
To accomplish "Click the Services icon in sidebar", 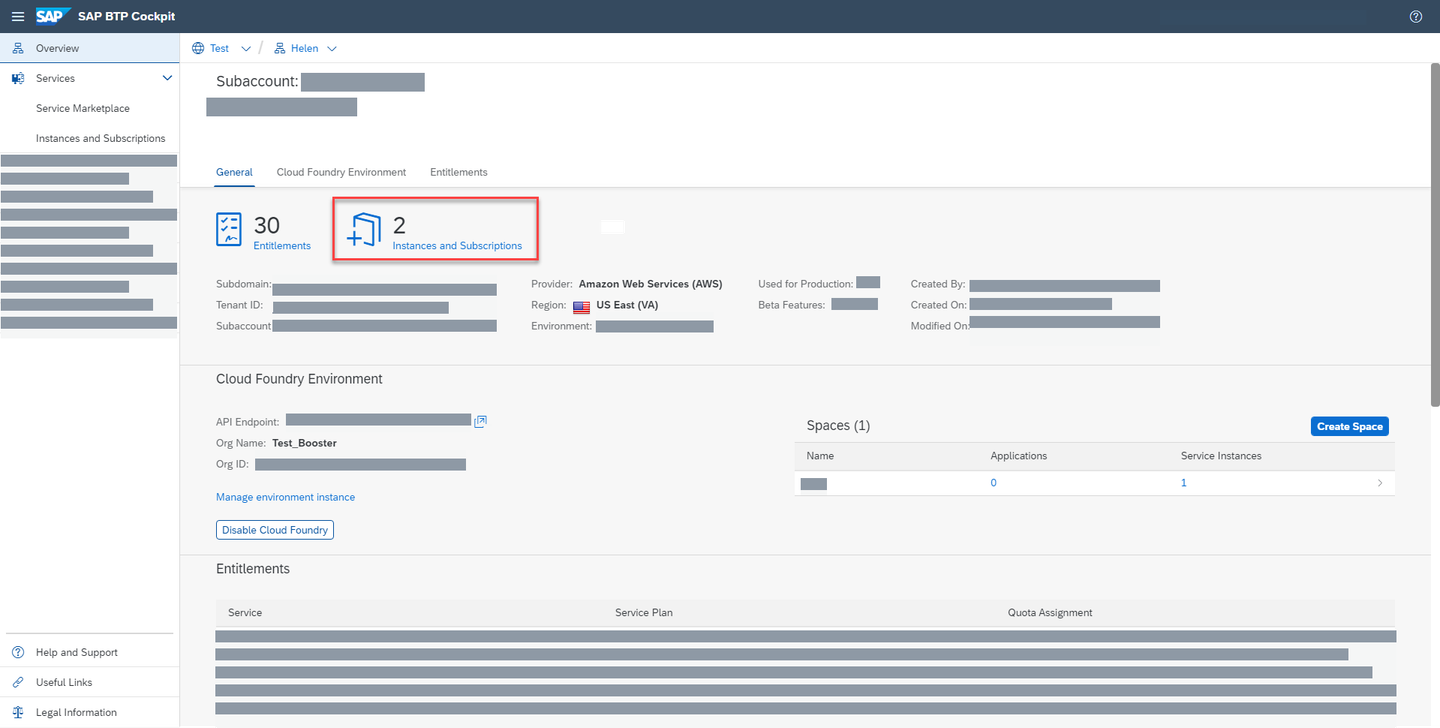I will pyautogui.click(x=18, y=78).
